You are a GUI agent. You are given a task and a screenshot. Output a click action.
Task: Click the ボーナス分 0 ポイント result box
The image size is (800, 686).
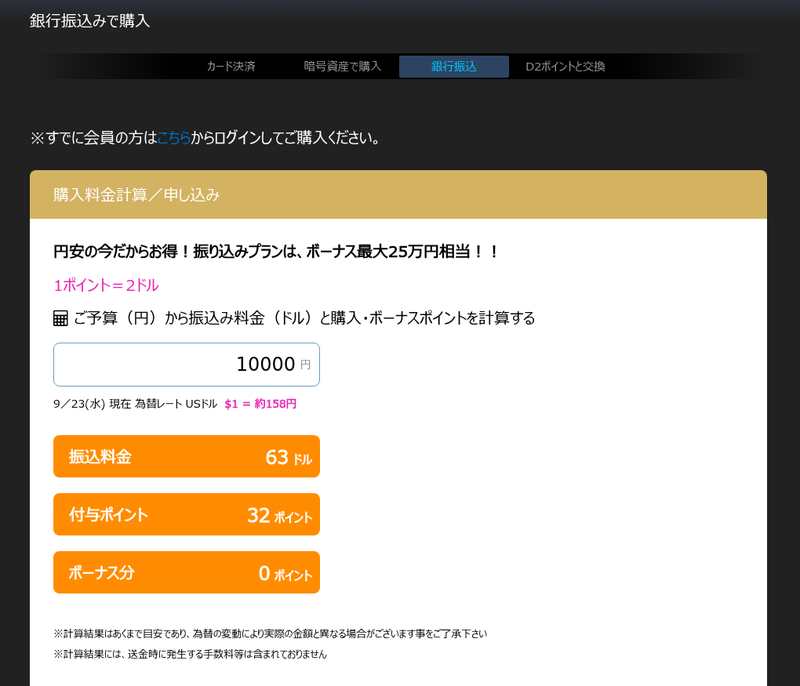pyautogui.click(x=186, y=572)
